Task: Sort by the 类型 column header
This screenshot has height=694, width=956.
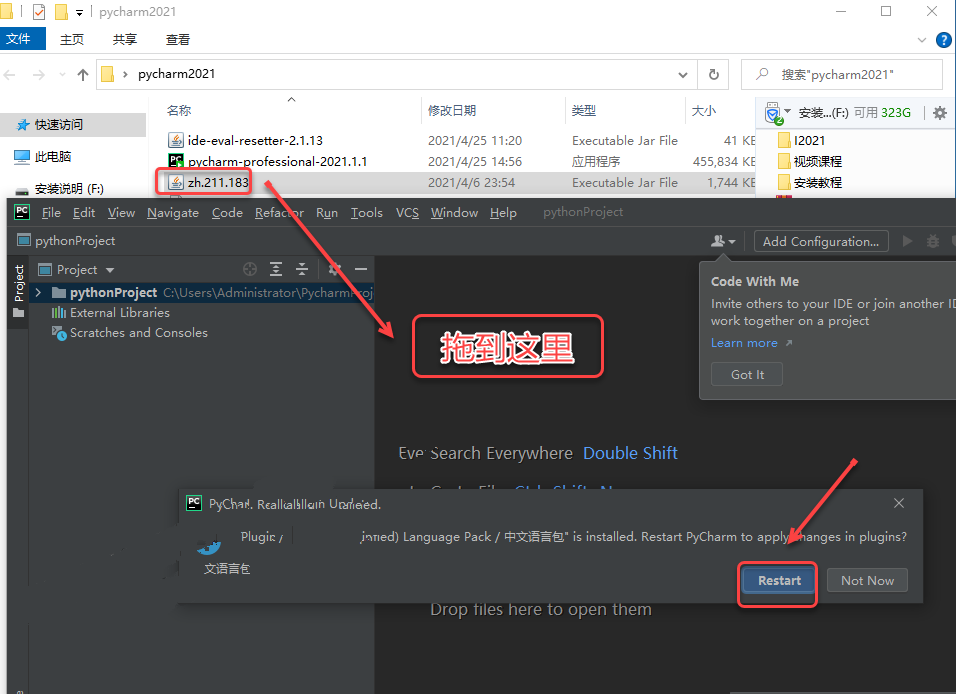Action: 583,110
